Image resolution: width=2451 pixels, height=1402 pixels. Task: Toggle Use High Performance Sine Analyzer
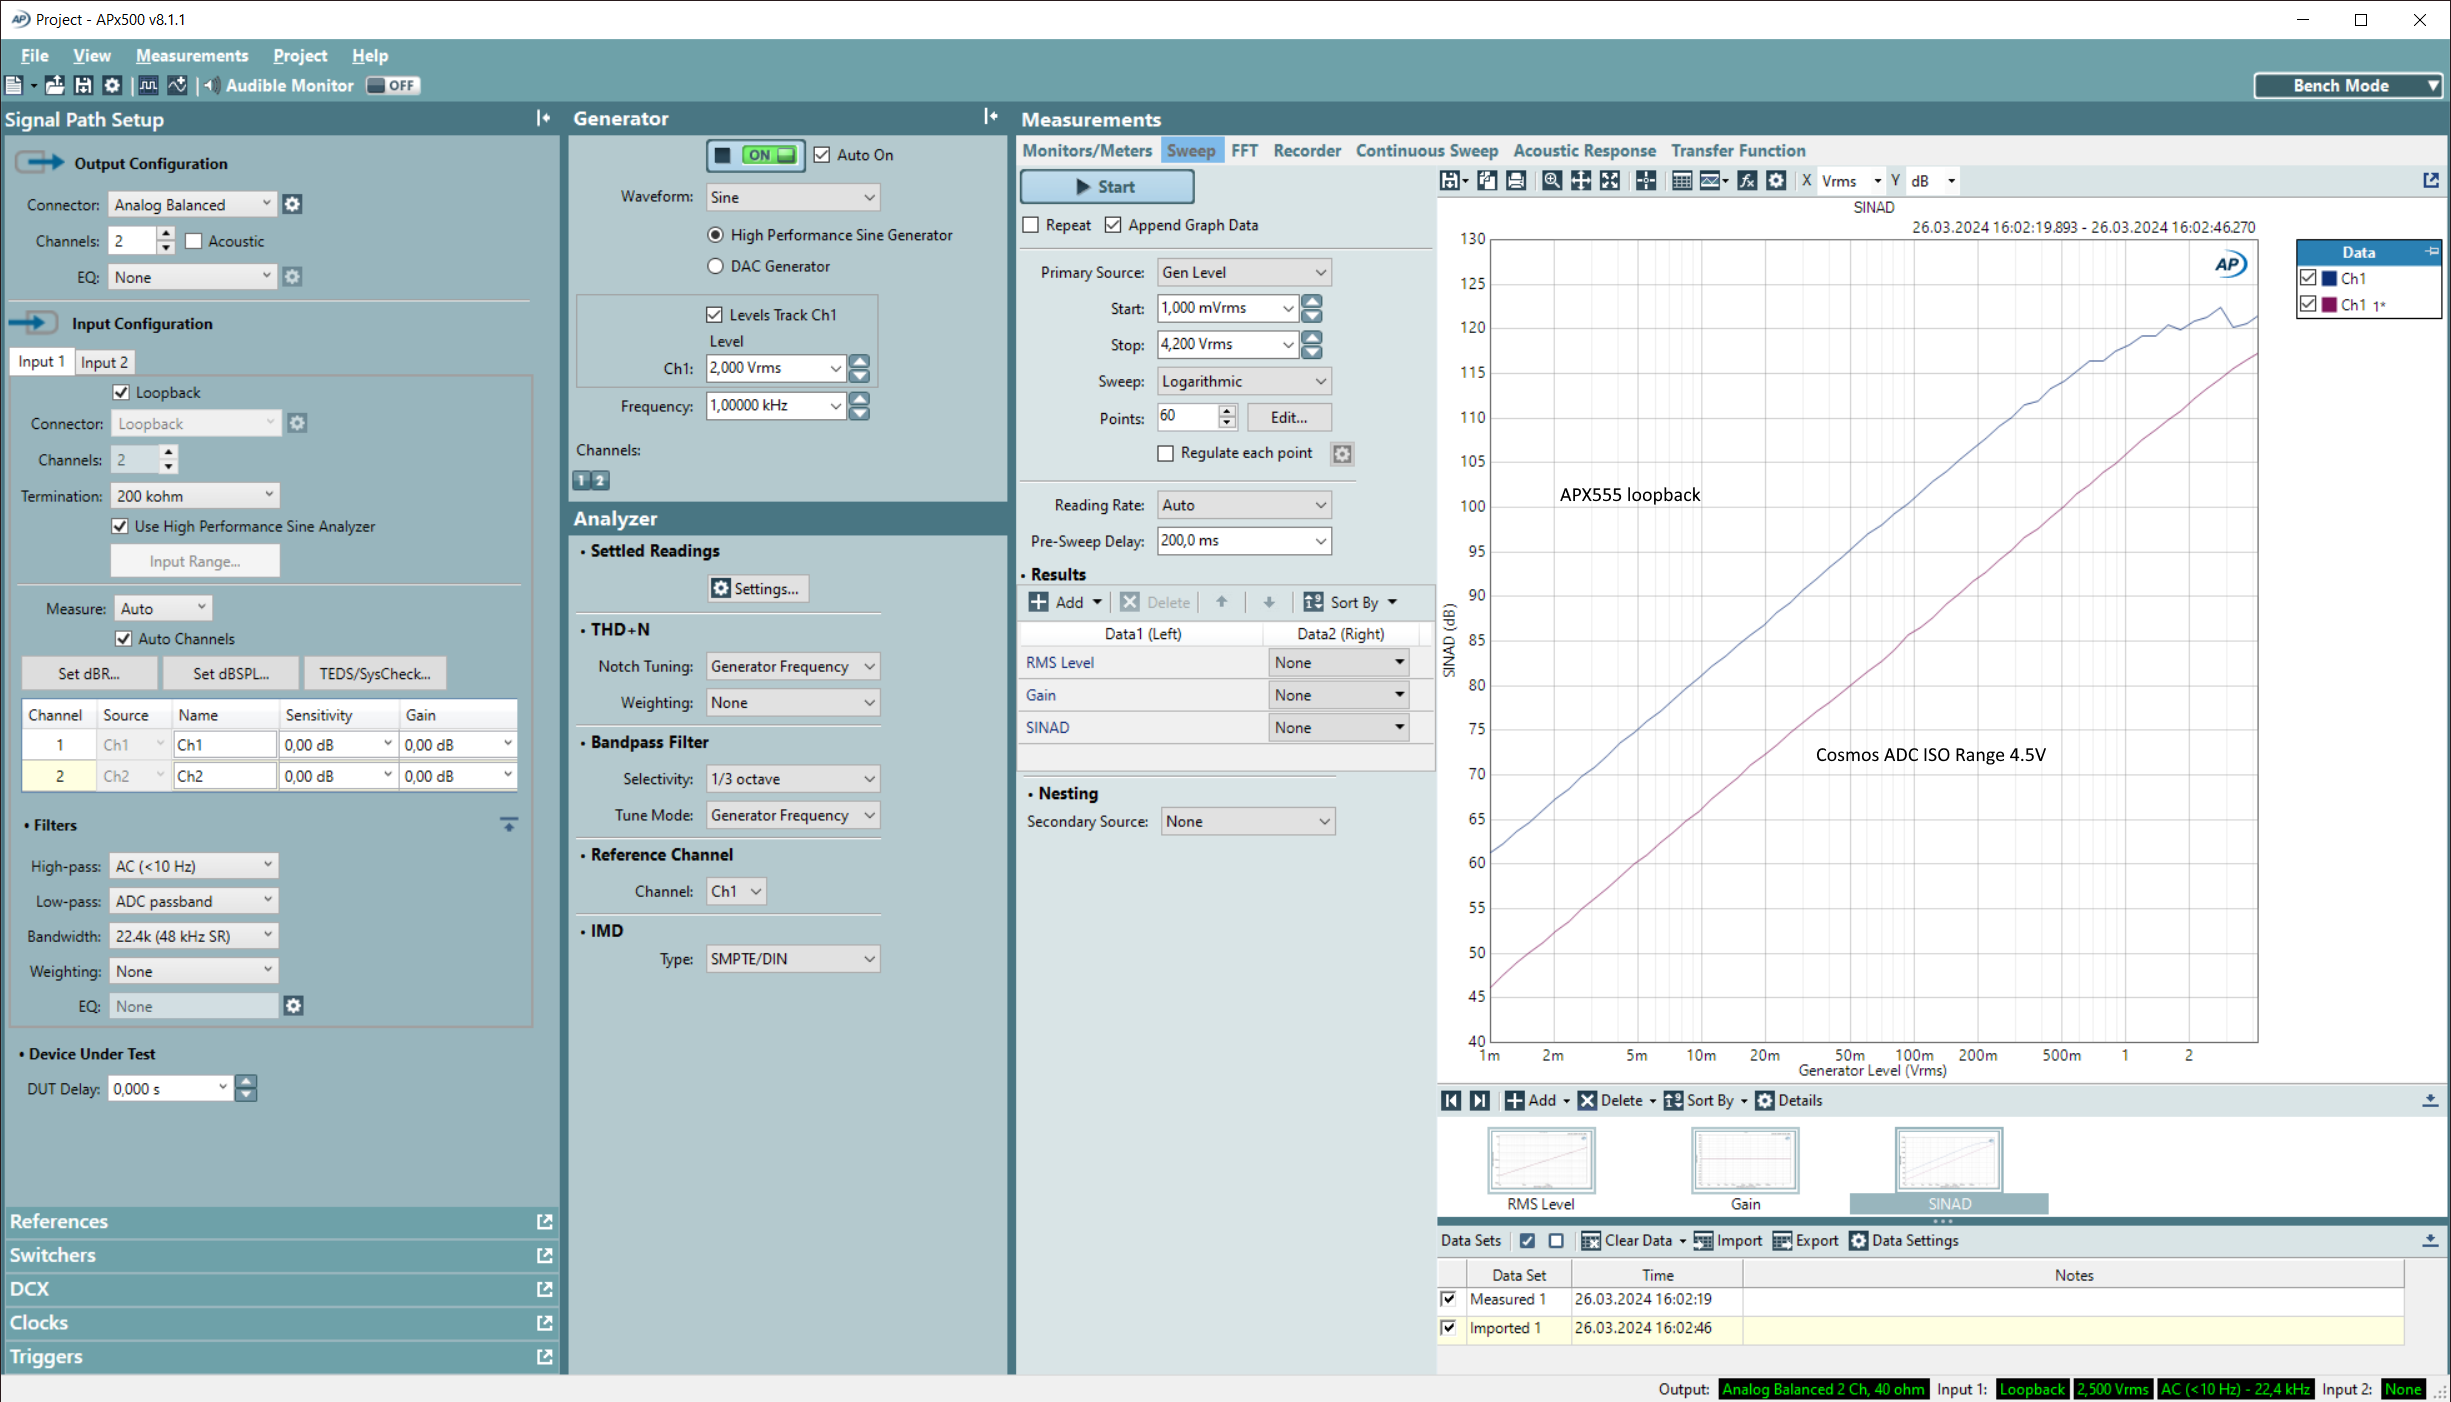point(120,527)
